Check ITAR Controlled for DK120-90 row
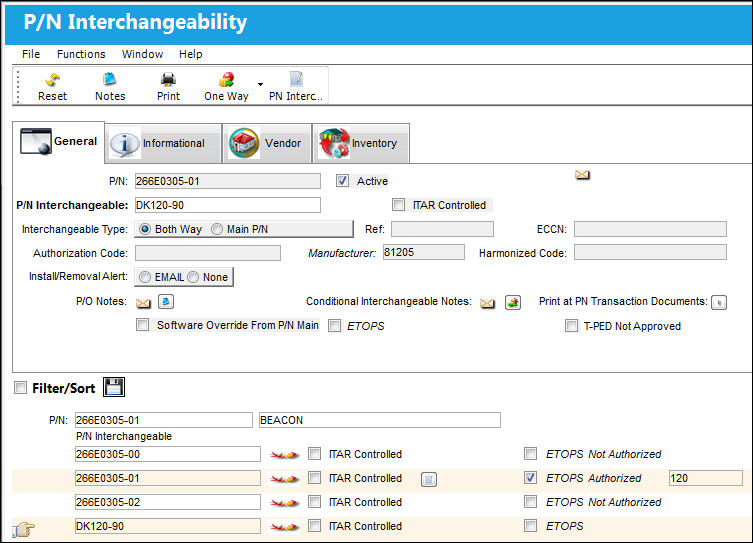The width and height of the screenshot is (753, 543). tap(315, 526)
